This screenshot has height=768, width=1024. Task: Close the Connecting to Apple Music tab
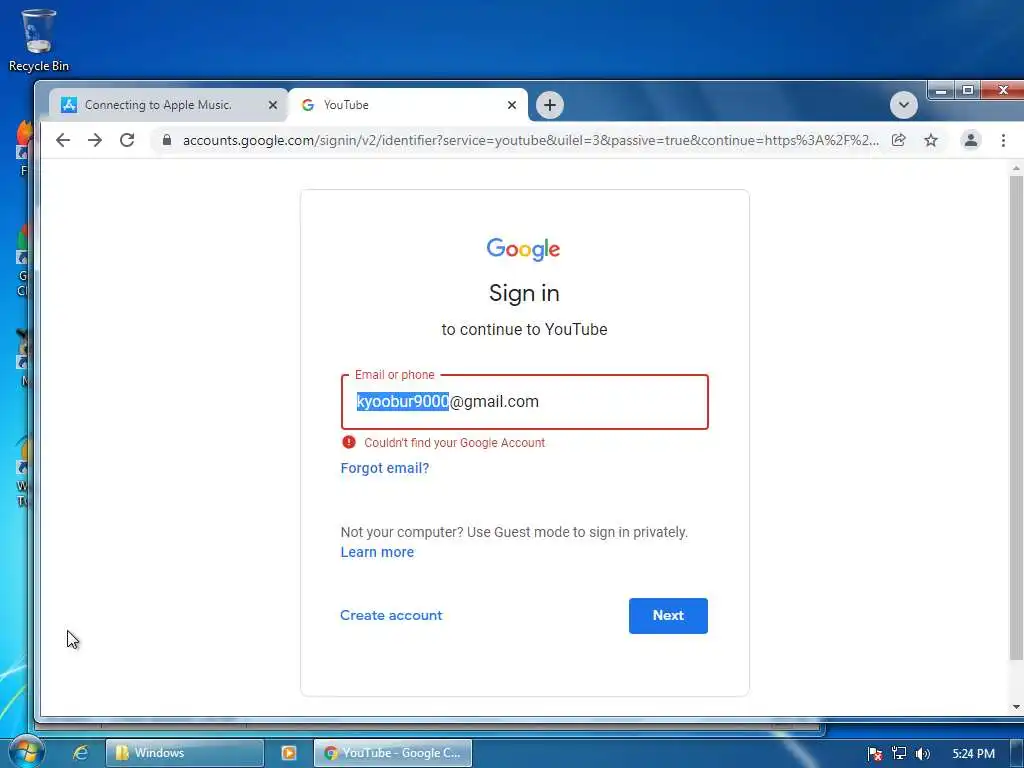point(273,105)
